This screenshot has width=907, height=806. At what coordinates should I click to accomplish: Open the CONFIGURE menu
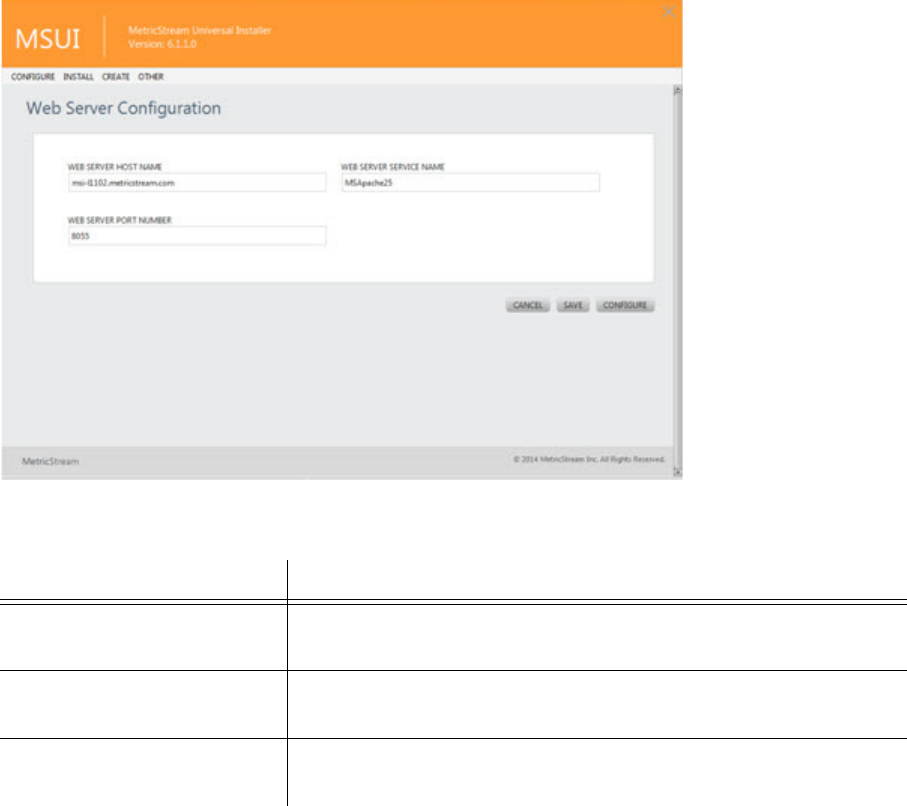[x=33, y=77]
